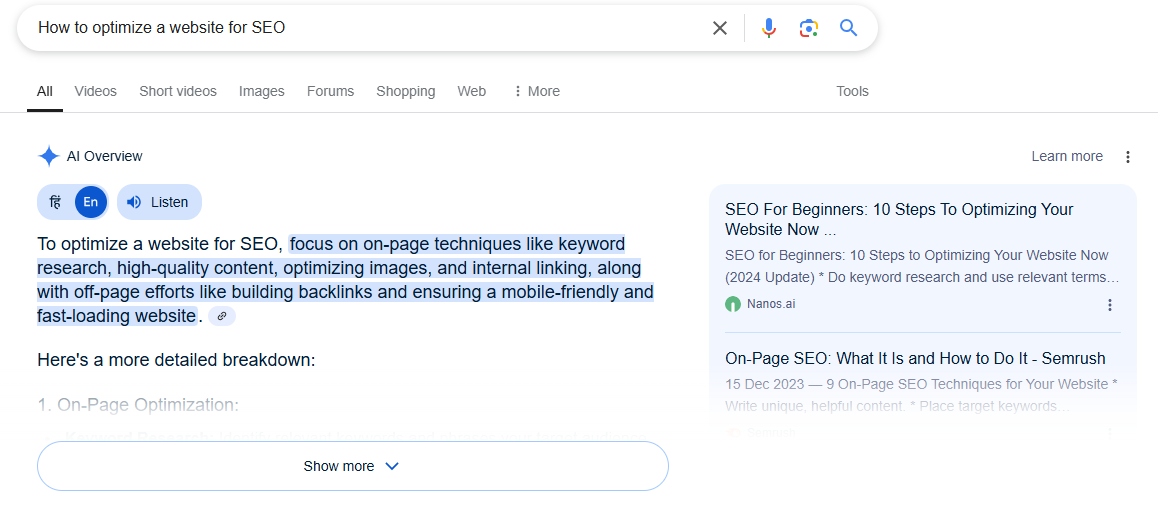Open the Tools options
This screenshot has width=1158, height=508.
click(x=852, y=91)
